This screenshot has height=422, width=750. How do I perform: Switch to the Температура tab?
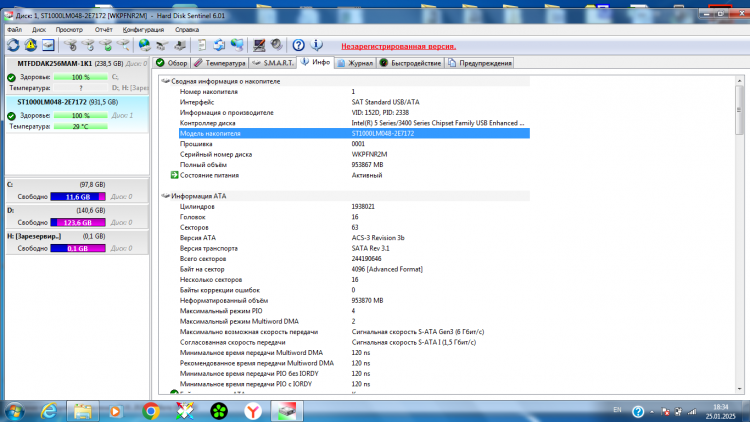(x=220, y=63)
